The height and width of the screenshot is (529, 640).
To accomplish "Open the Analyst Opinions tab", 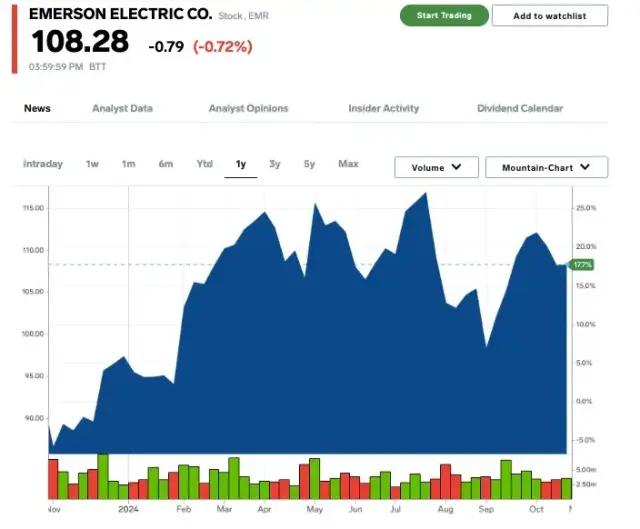I will 248,108.
